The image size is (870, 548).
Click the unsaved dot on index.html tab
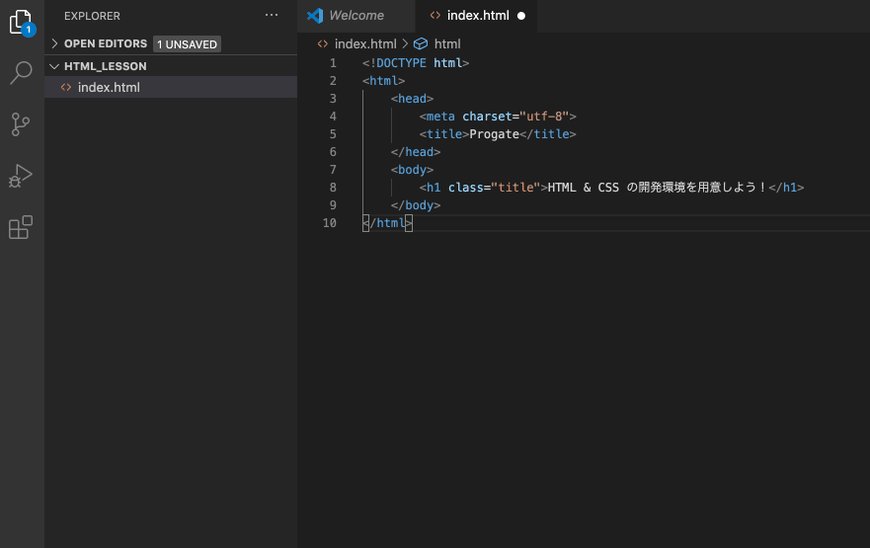click(x=521, y=16)
